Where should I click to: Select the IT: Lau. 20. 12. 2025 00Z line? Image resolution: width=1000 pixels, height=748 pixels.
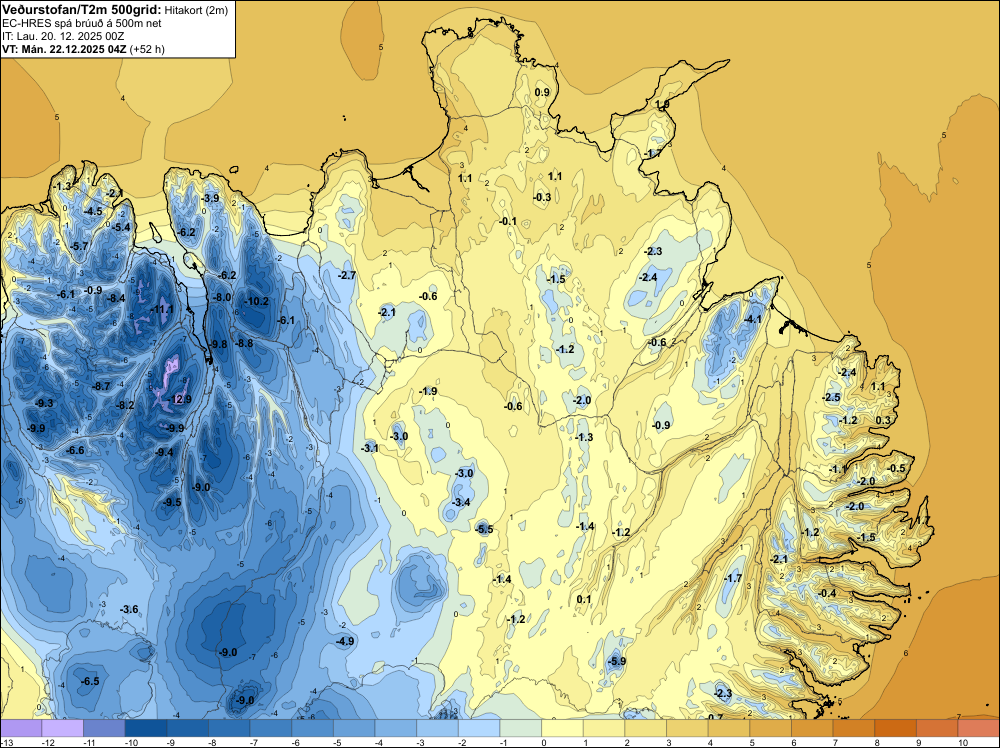63,36
